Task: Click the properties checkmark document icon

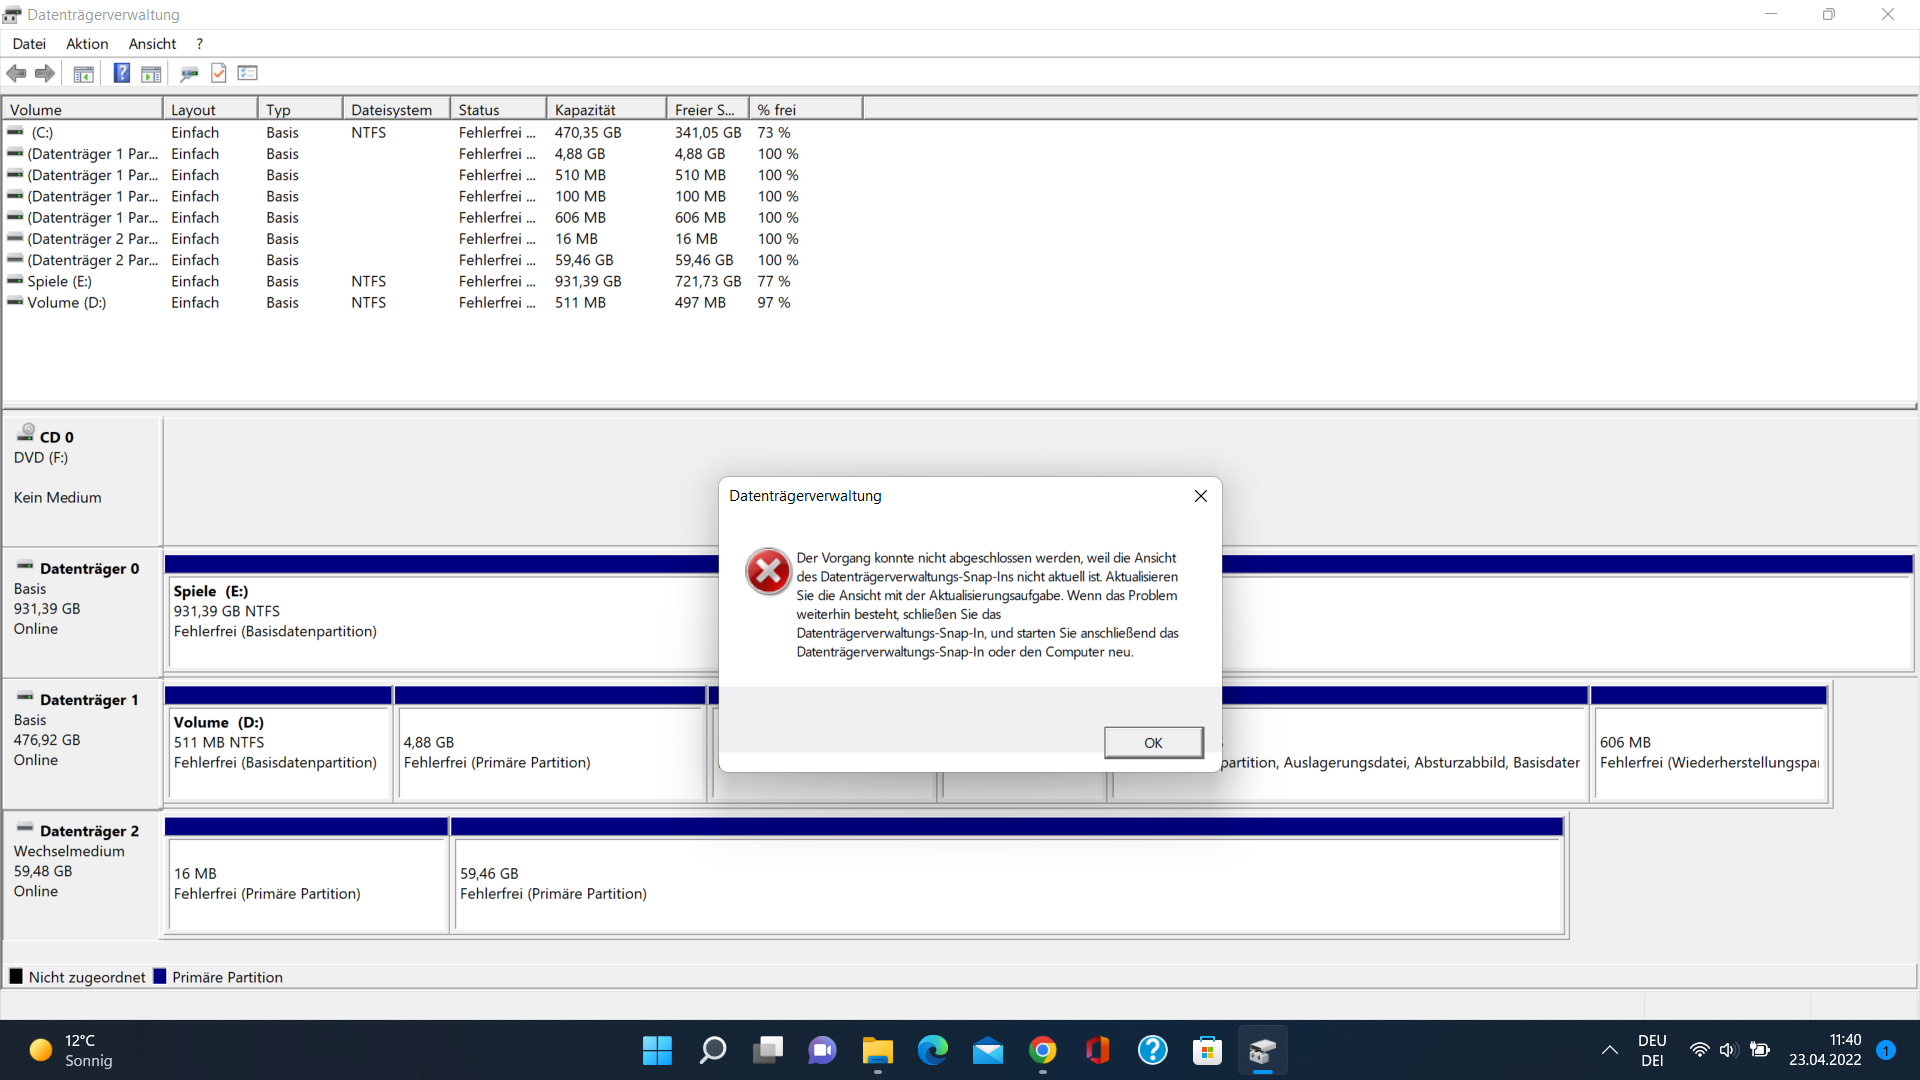Action: (219, 73)
